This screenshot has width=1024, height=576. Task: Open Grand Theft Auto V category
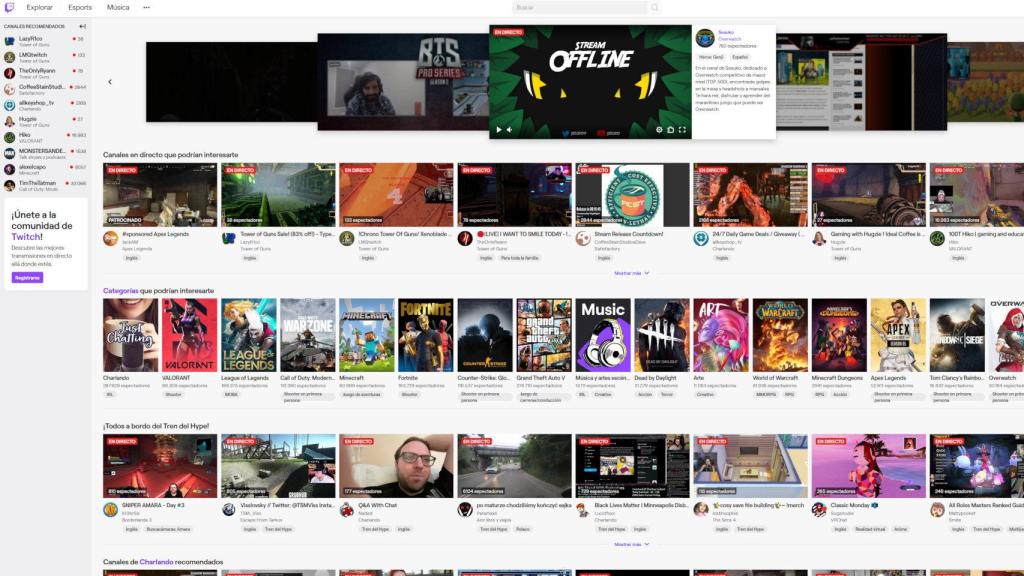(544, 335)
